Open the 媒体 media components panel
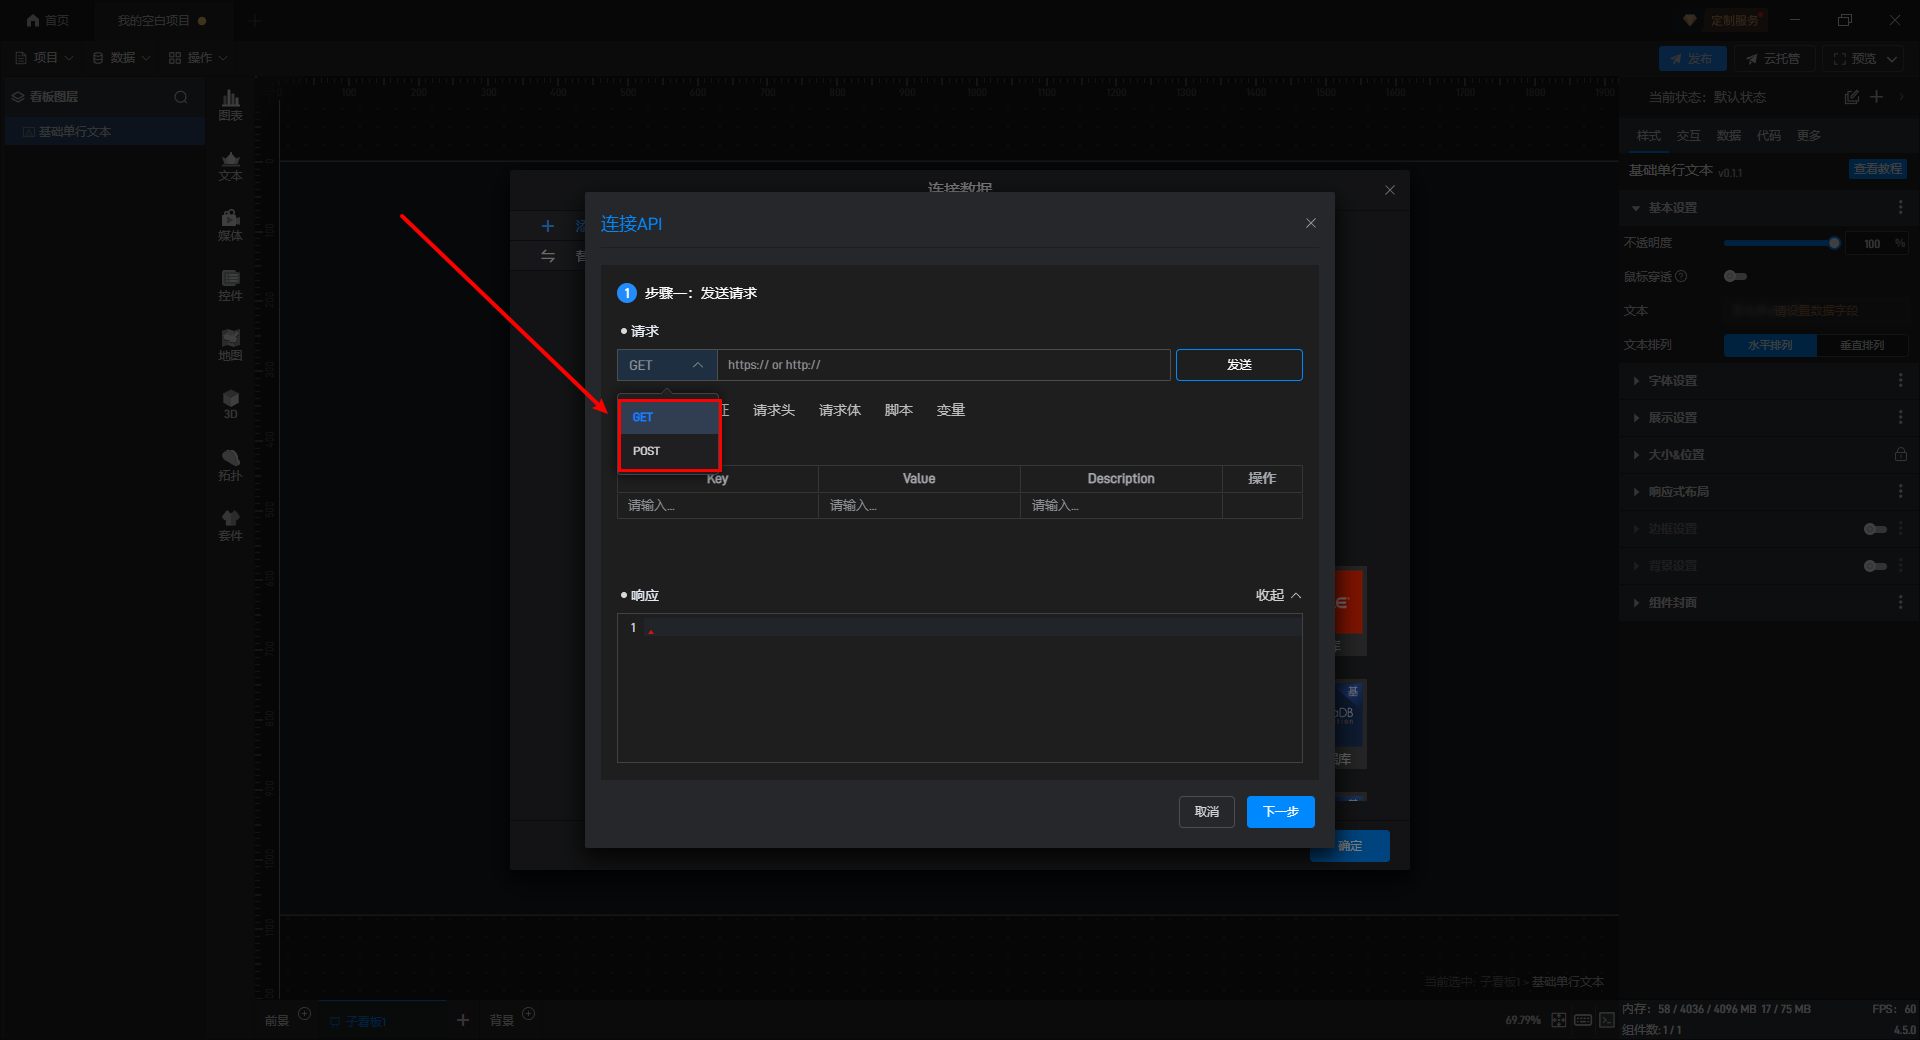Screen dimensions: 1920x1040 pyautogui.click(x=230, y=225)
